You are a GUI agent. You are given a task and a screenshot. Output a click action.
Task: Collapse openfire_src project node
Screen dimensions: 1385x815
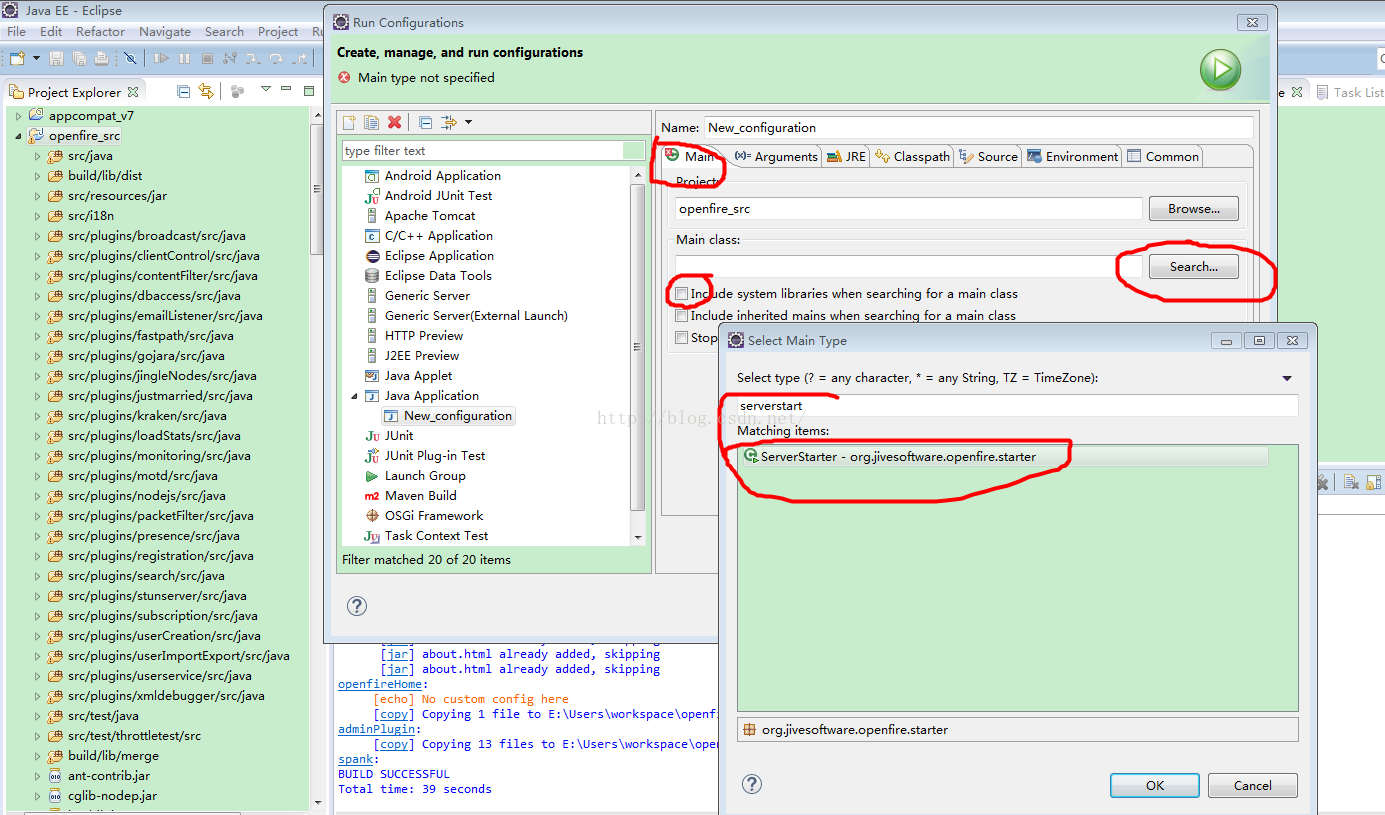(x=19, y=136)
